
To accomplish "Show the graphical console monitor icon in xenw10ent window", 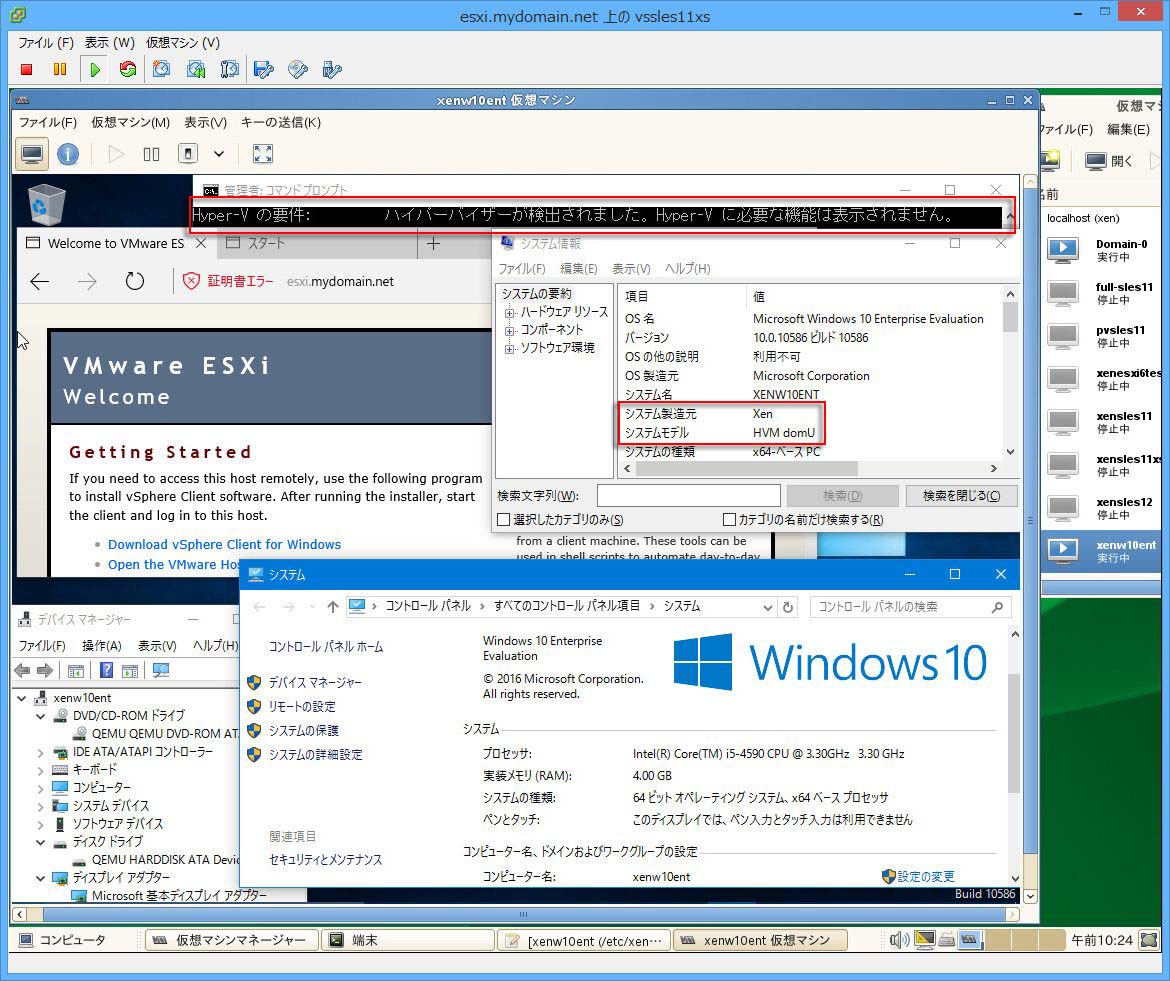I will [x=32, y=154].
